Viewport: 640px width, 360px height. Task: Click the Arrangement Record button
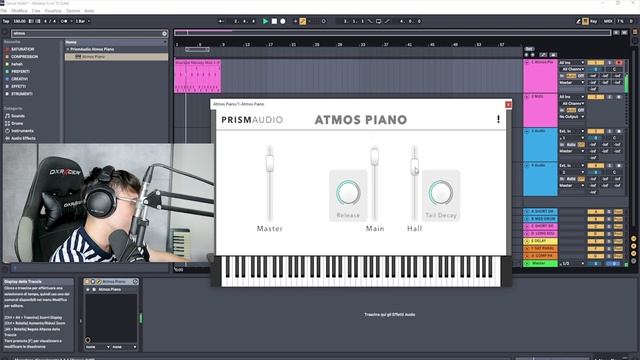pyautogui.click(x=283, y=21)
